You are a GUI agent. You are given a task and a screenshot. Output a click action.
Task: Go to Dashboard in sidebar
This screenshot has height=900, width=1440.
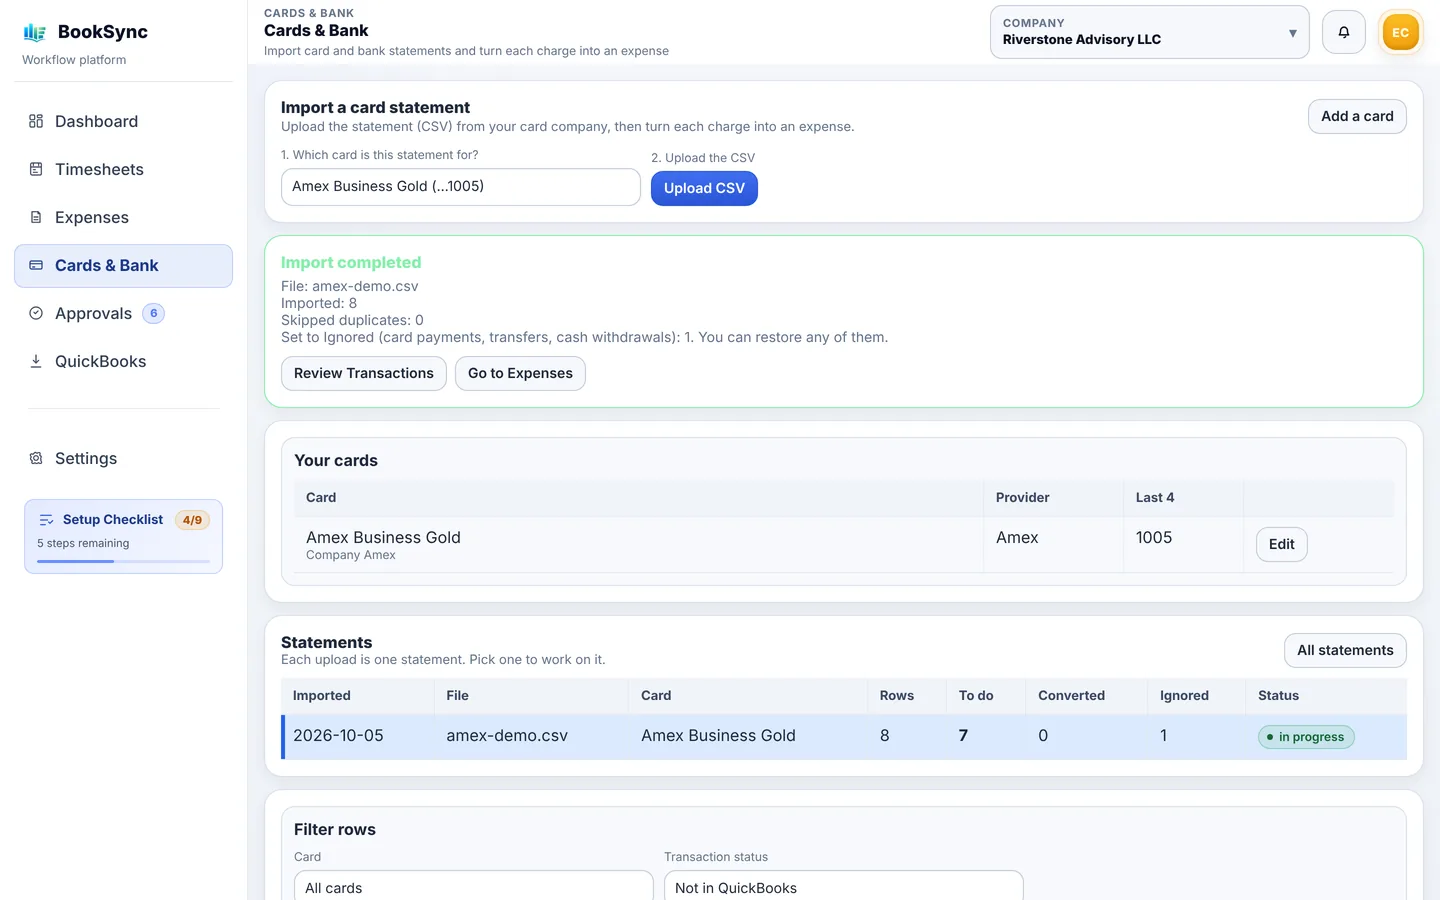coord(123,121)
